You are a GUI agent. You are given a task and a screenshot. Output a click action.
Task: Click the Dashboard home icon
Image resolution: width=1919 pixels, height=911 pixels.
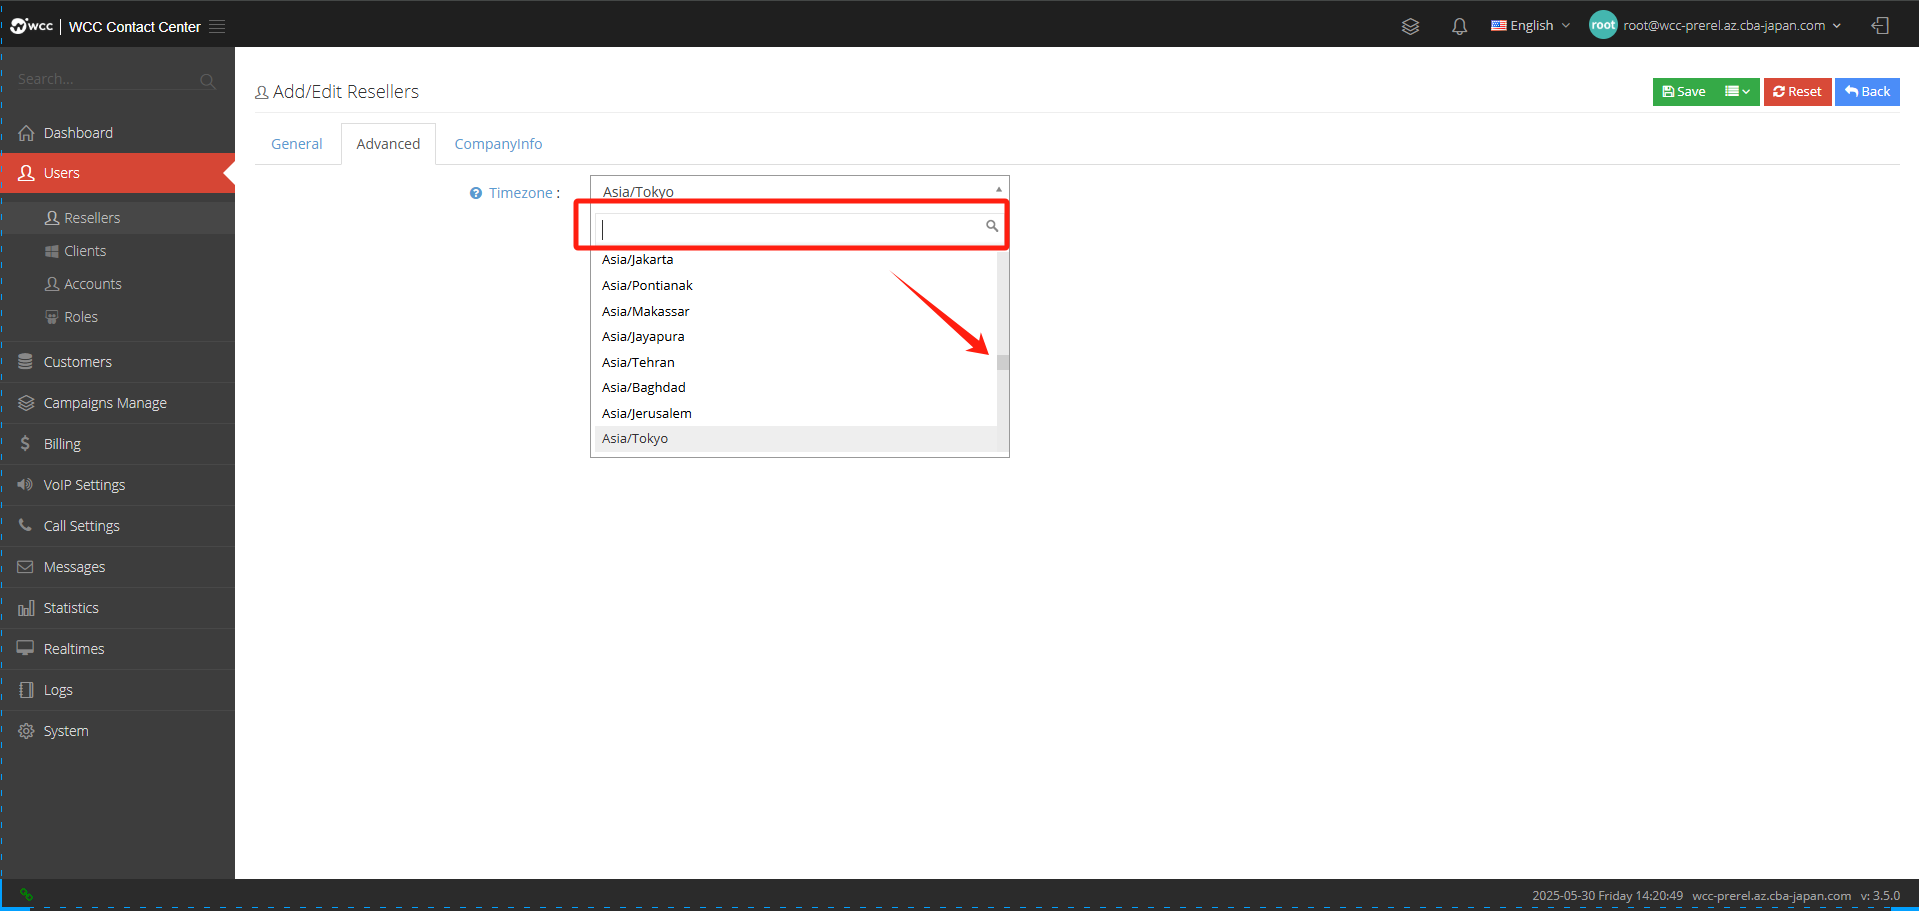click(x=26, y=133)
